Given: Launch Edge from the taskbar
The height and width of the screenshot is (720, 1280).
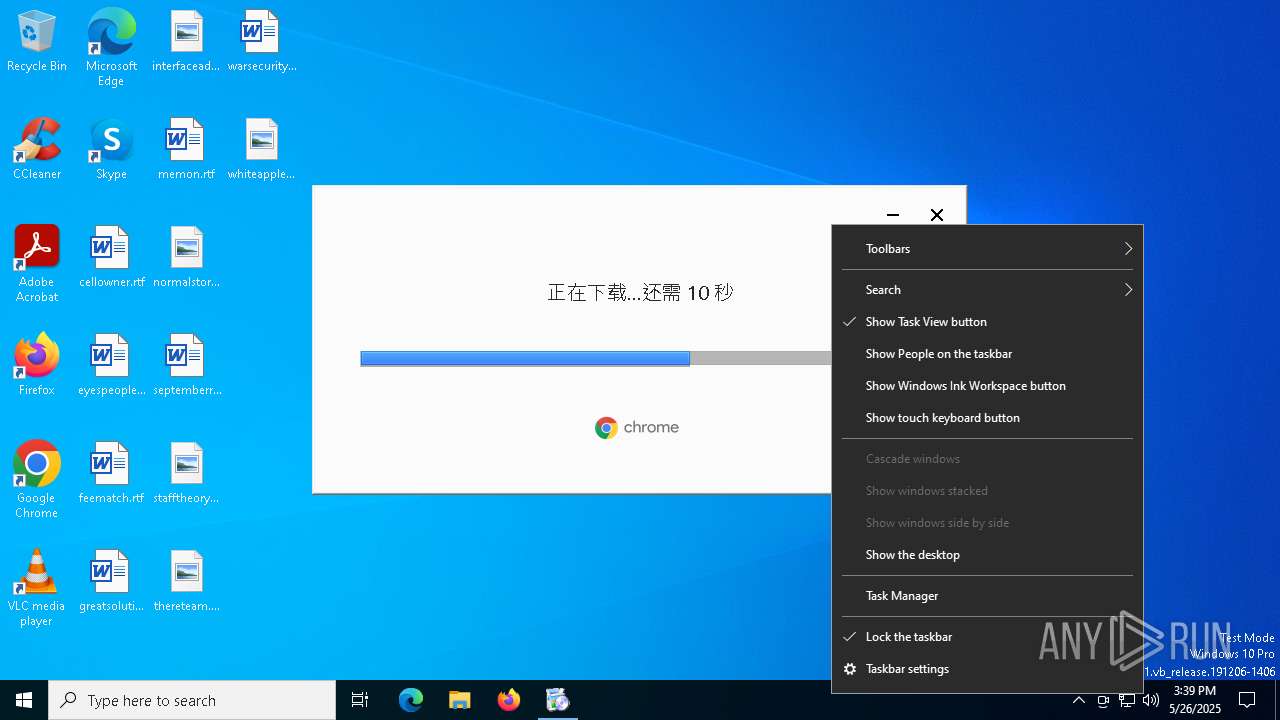Looking at the screenshot, I should pos(411,700).
